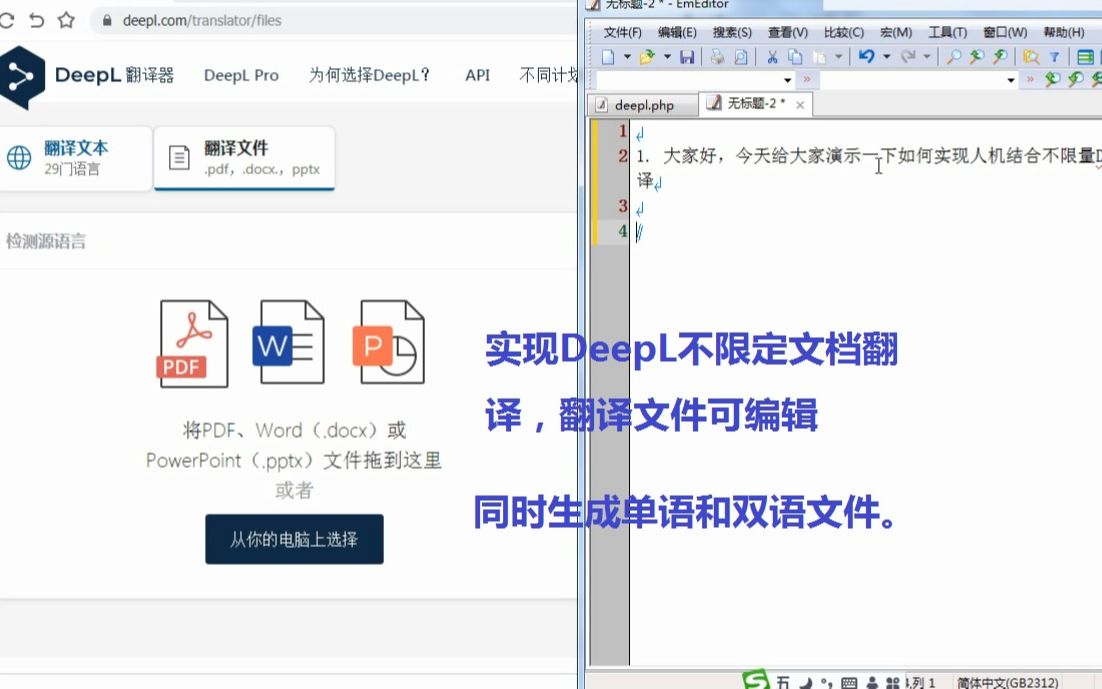Click line number 4 in the gutter
Screen dimensions: 1102x689
(622, 231)
